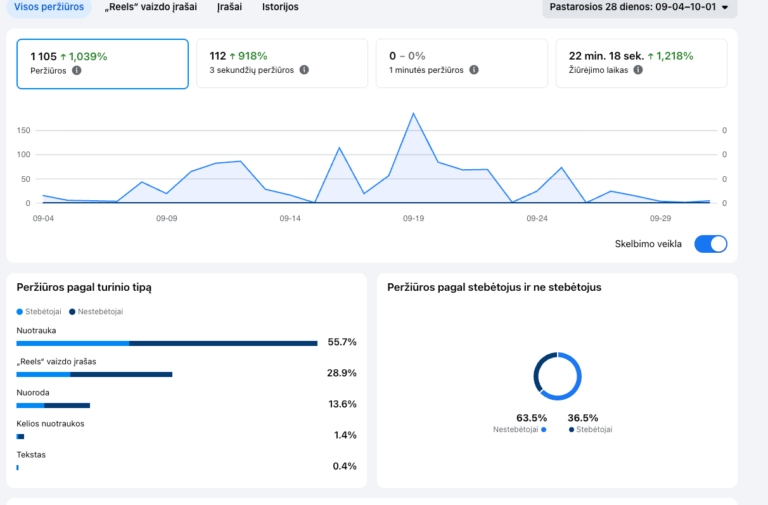The width and height of the screenshot is (768, 505).
Task: Click info icon next to Žiūrėjimo laikas
Action: pos(638,70)
